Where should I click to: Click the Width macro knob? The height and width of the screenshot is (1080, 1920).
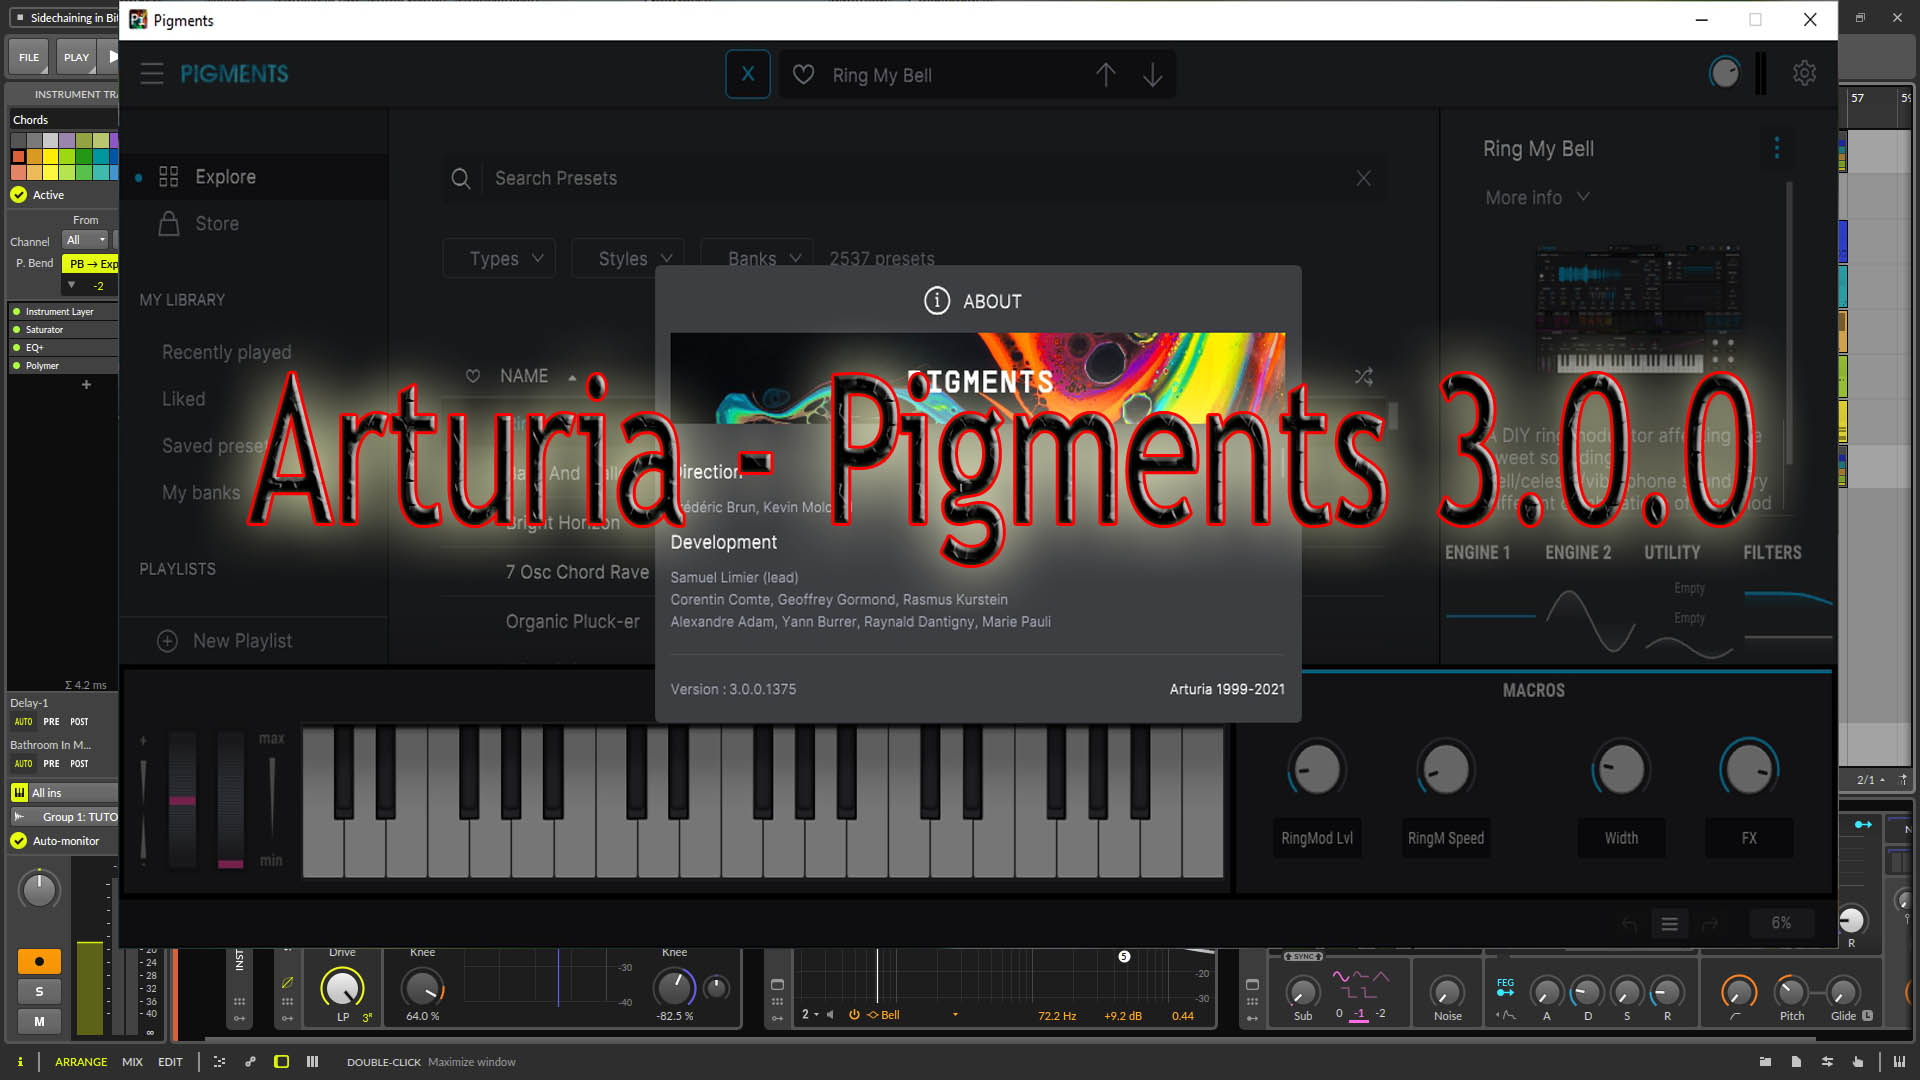(x=1620, y=770)
